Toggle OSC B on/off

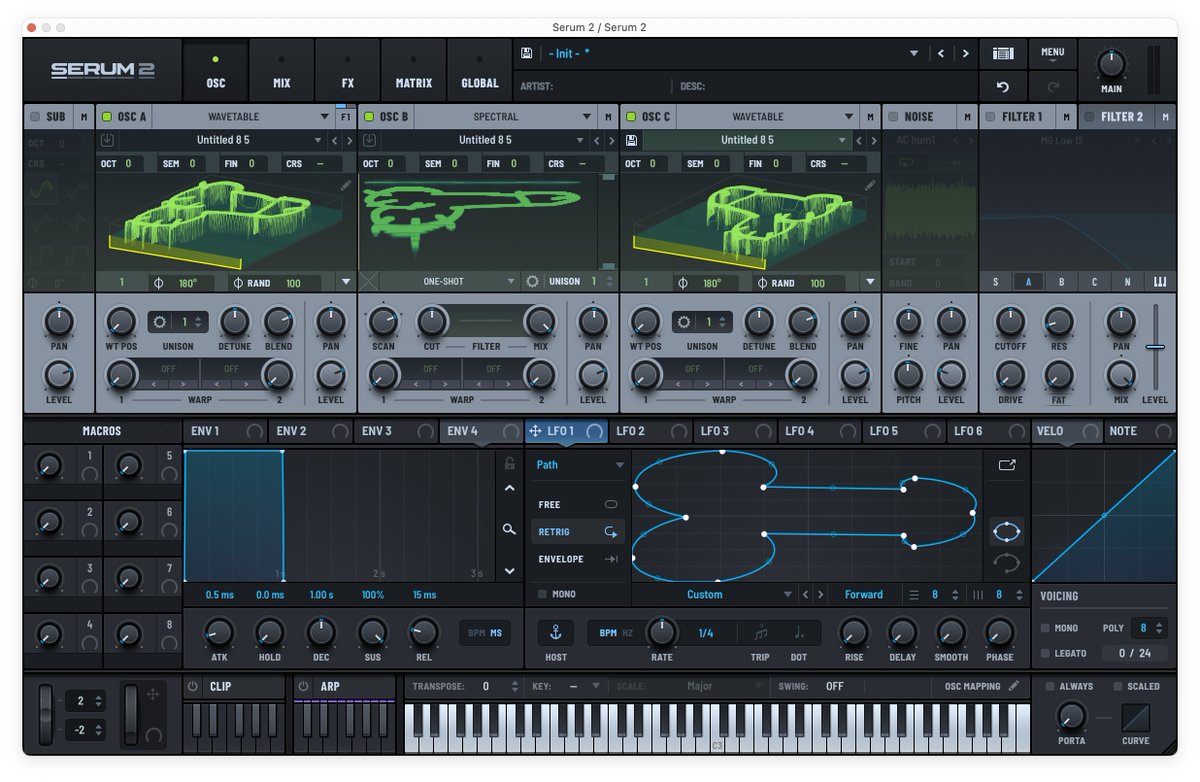pyautogui.click(x=369, y=117)
